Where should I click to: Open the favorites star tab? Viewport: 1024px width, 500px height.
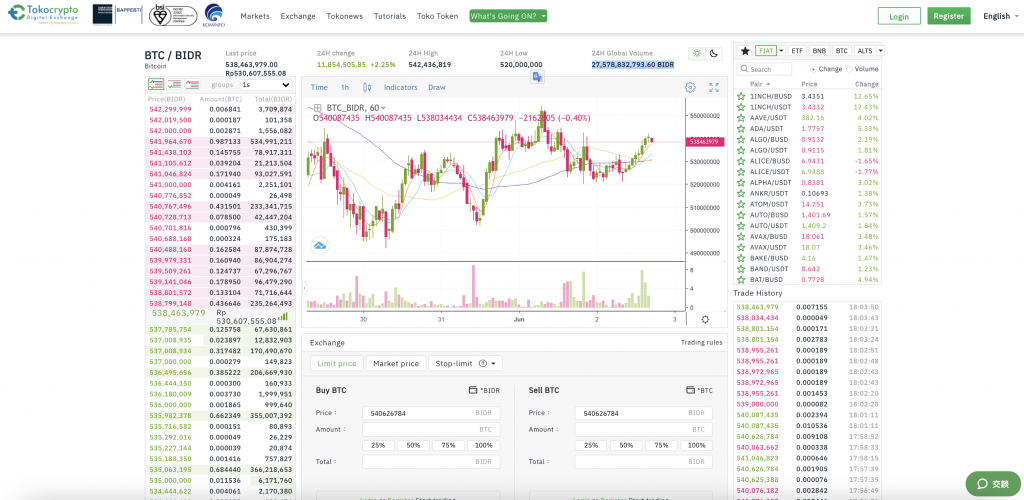pos(745,51)
